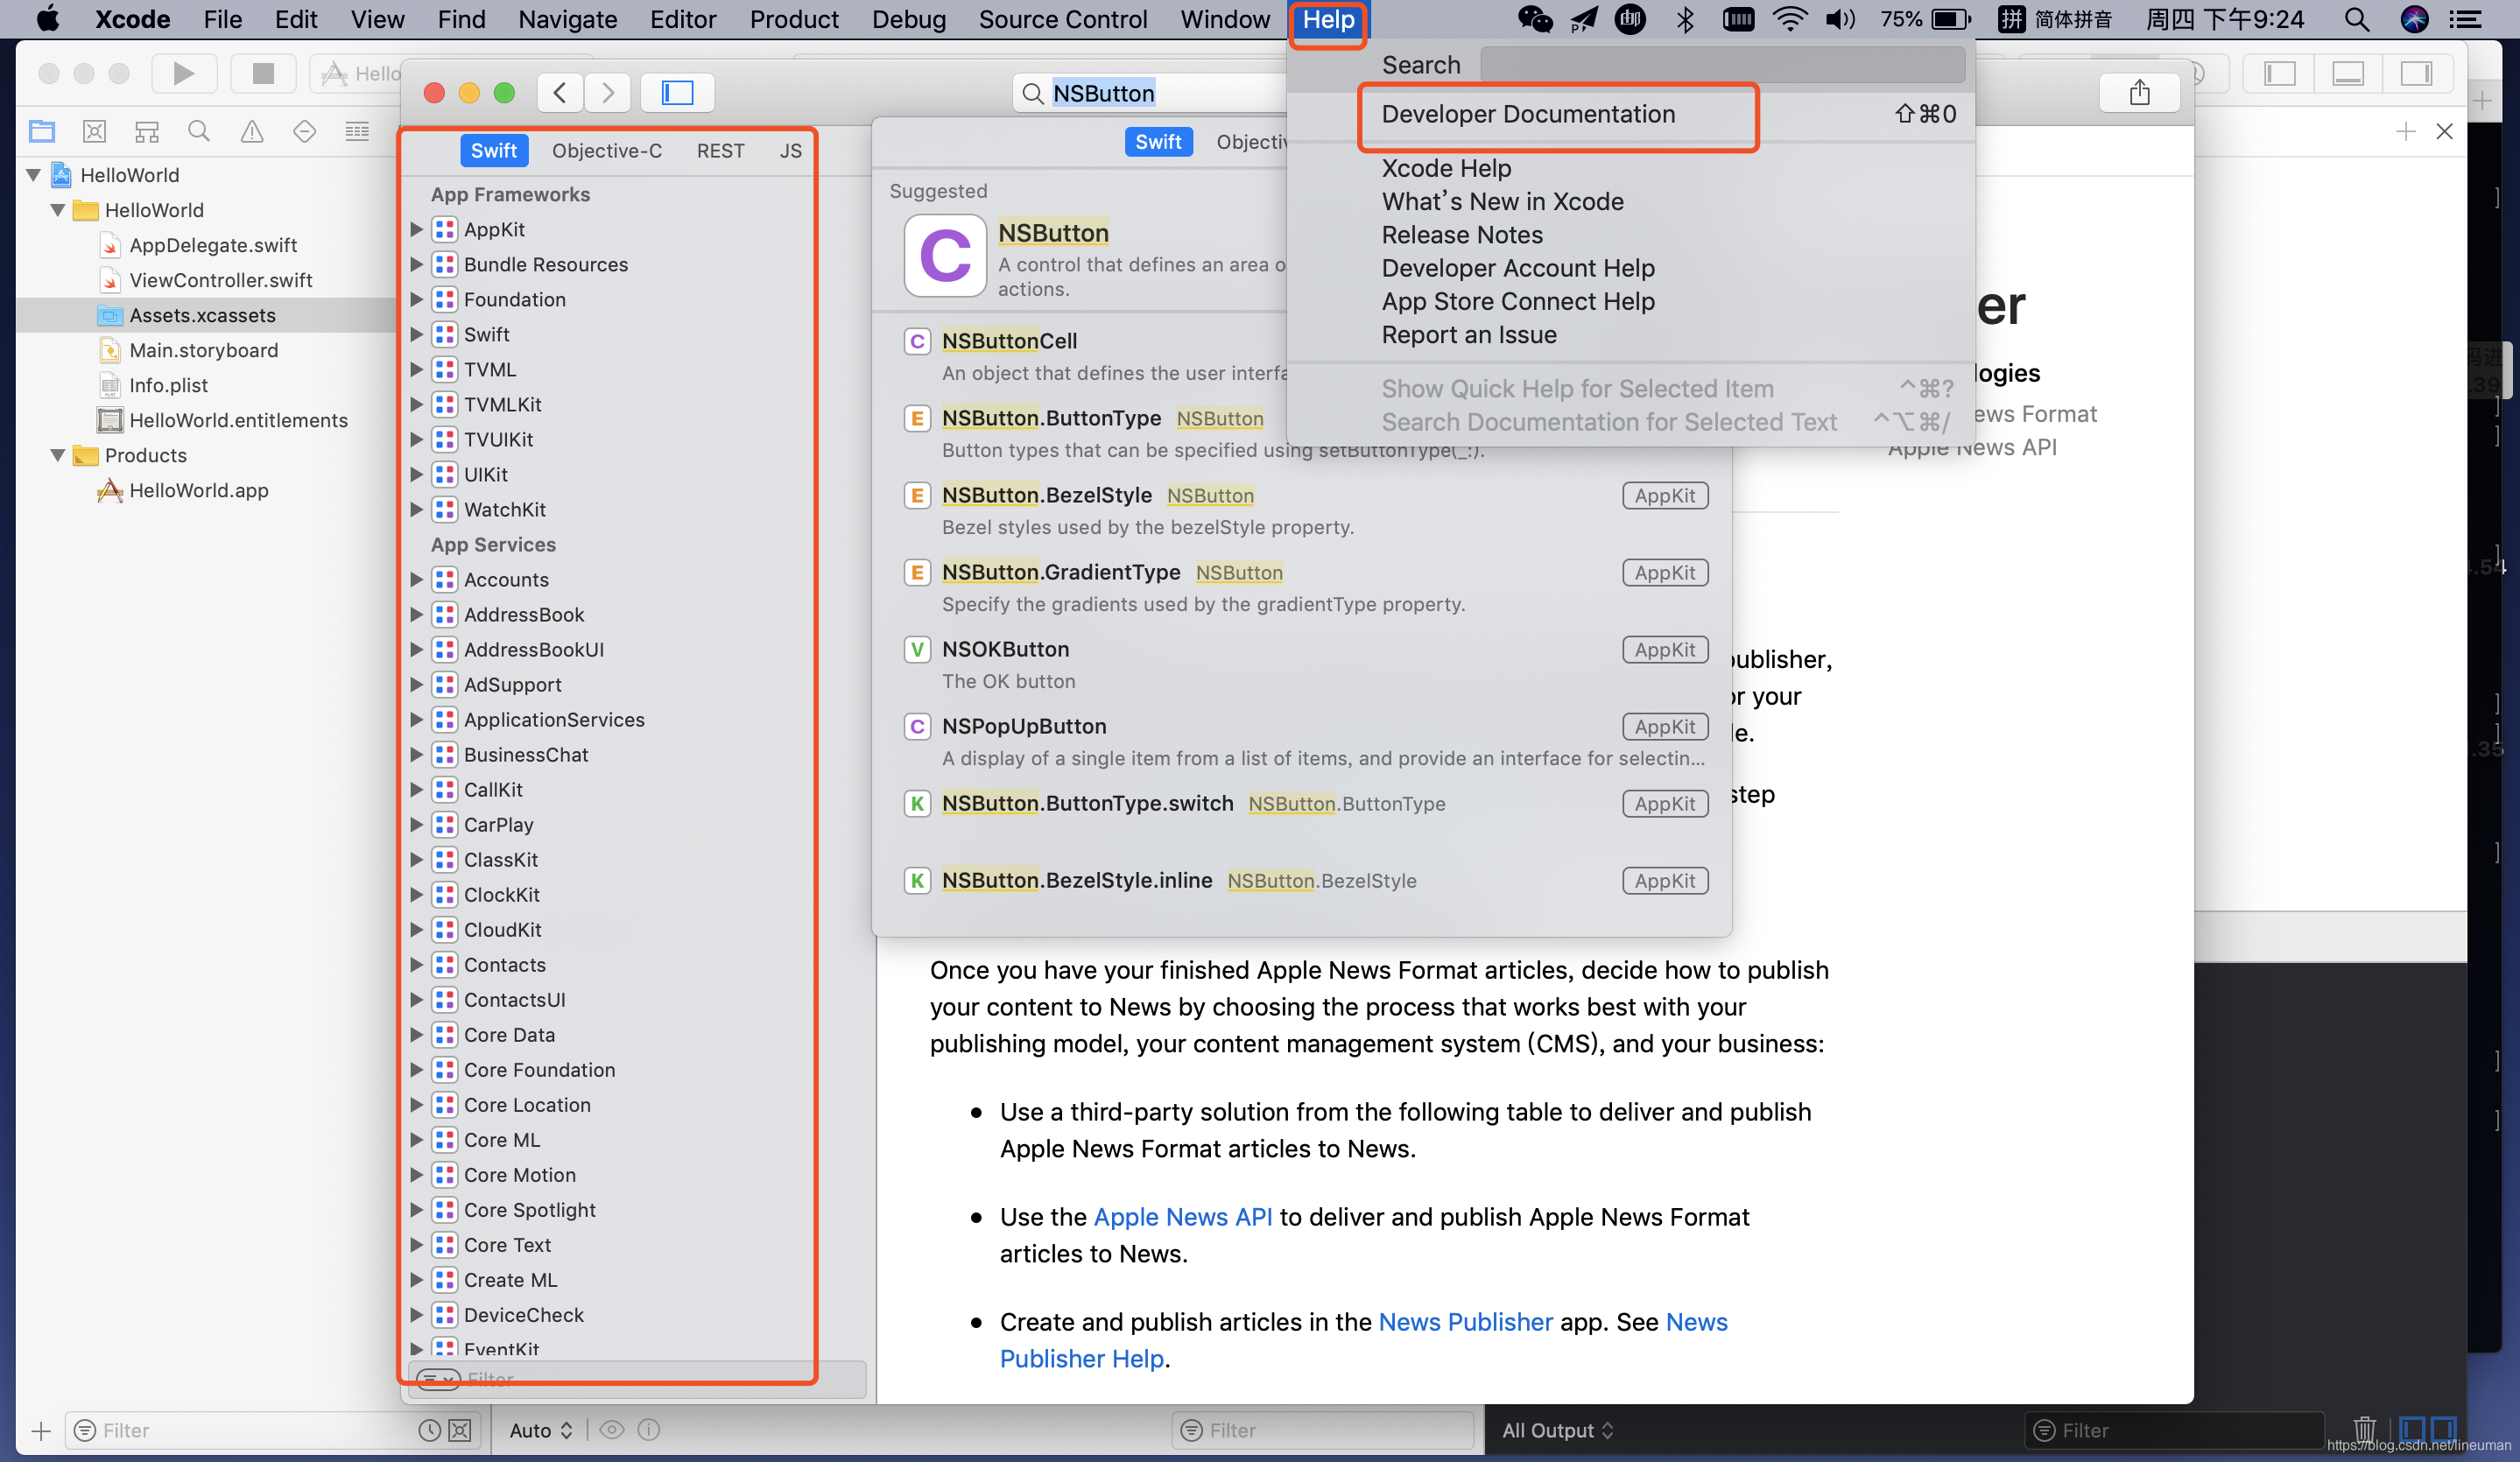The image size is (2520, 1462).
Task: Click the WeChat menu bar icon
Action: point(1535,19)
